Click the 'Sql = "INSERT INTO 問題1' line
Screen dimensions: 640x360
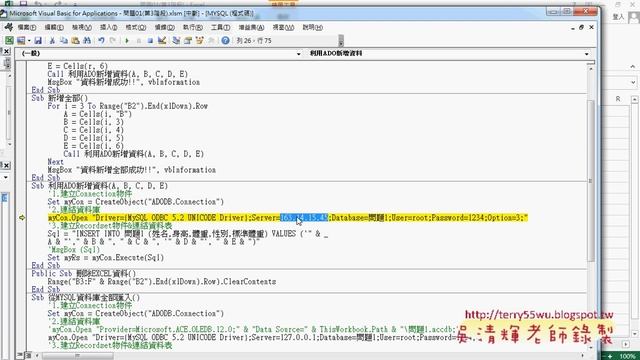(x=188, y=234)
